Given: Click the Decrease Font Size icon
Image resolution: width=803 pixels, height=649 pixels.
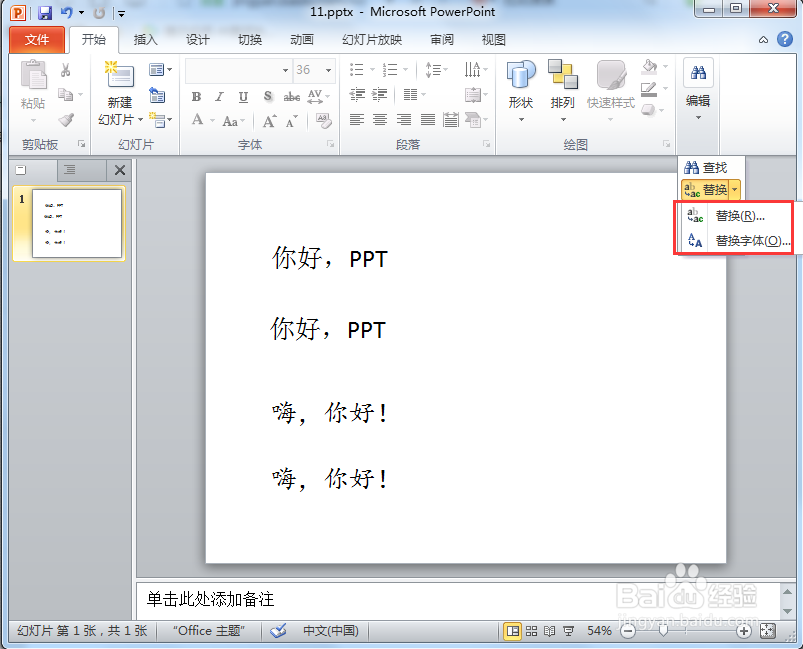Looking at the screenshot, I should pos(291,121).
